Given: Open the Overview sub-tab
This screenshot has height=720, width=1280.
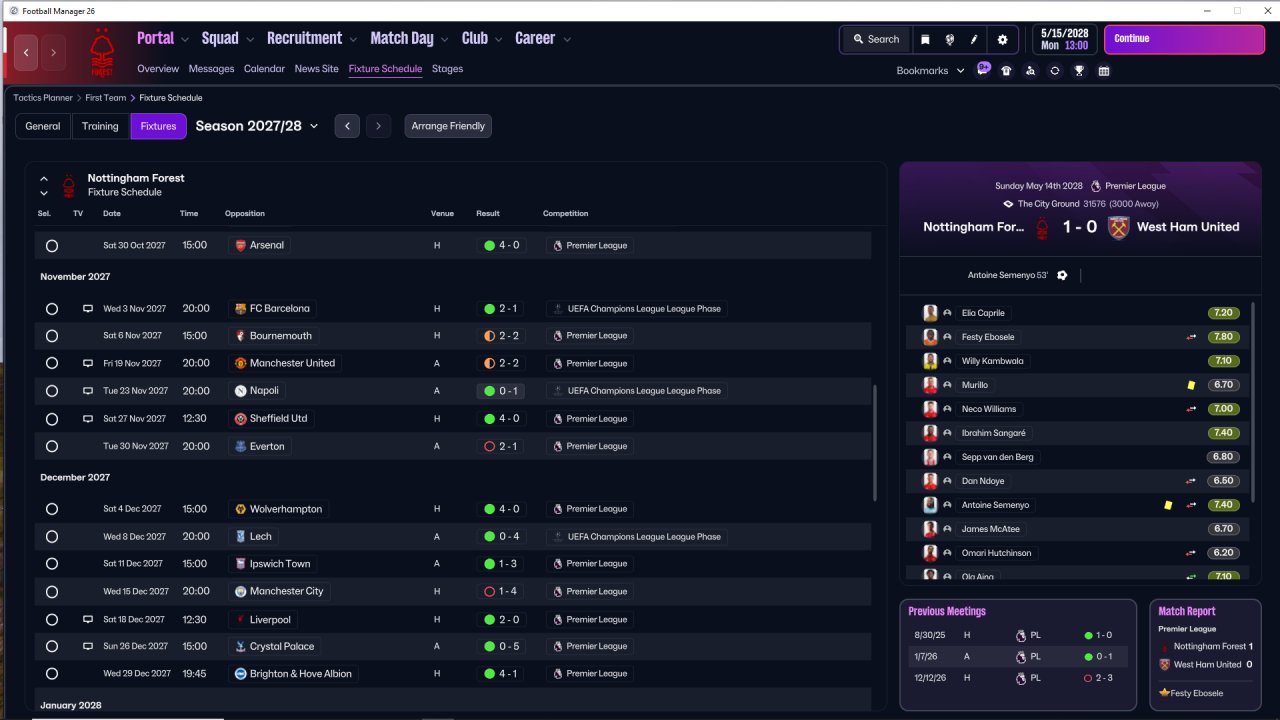Looking at the screenshot, I should 158,69.
